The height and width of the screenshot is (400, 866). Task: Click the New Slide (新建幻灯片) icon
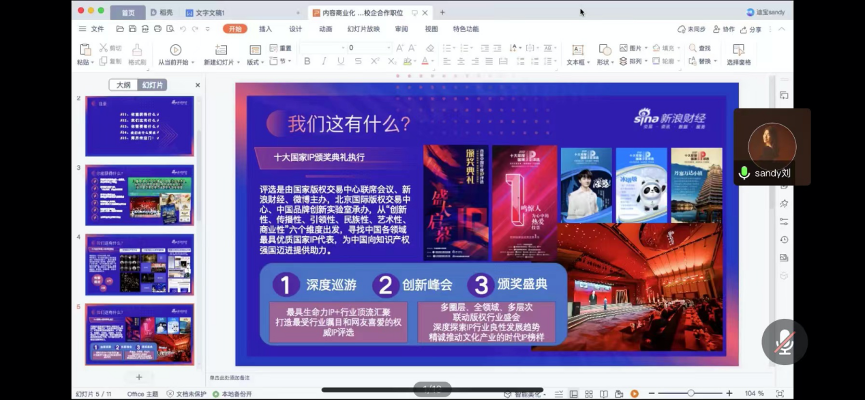coord(218,50)
